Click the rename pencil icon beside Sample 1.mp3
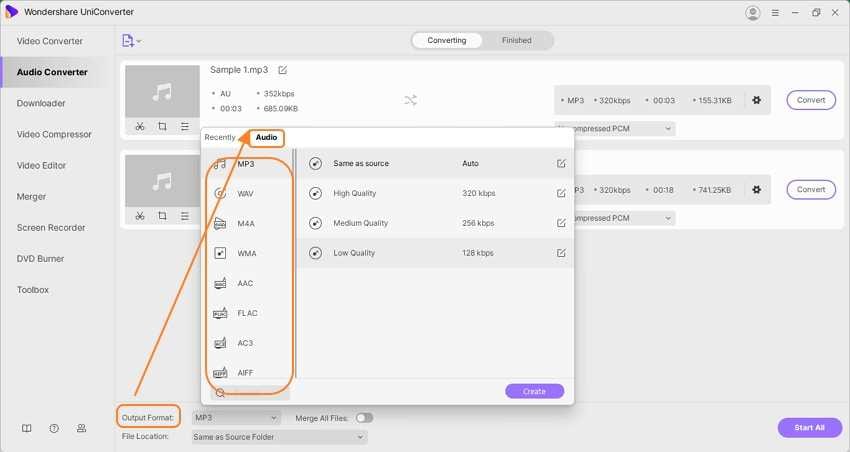The height and width of the screenshot is (452, 850). pyautogui.click(x=283, y=70)
